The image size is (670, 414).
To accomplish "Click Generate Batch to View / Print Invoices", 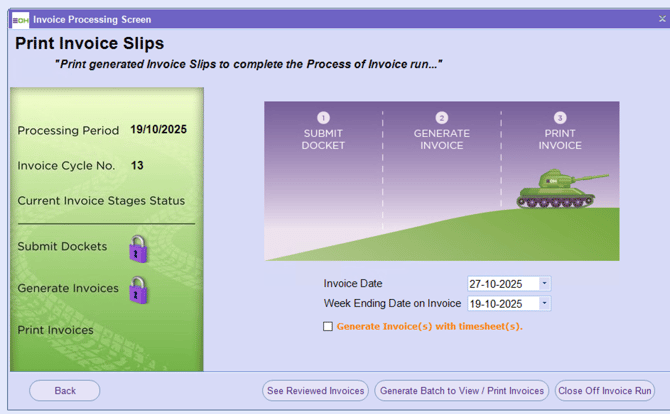I will pyautogui.click(x=461, y=391).
